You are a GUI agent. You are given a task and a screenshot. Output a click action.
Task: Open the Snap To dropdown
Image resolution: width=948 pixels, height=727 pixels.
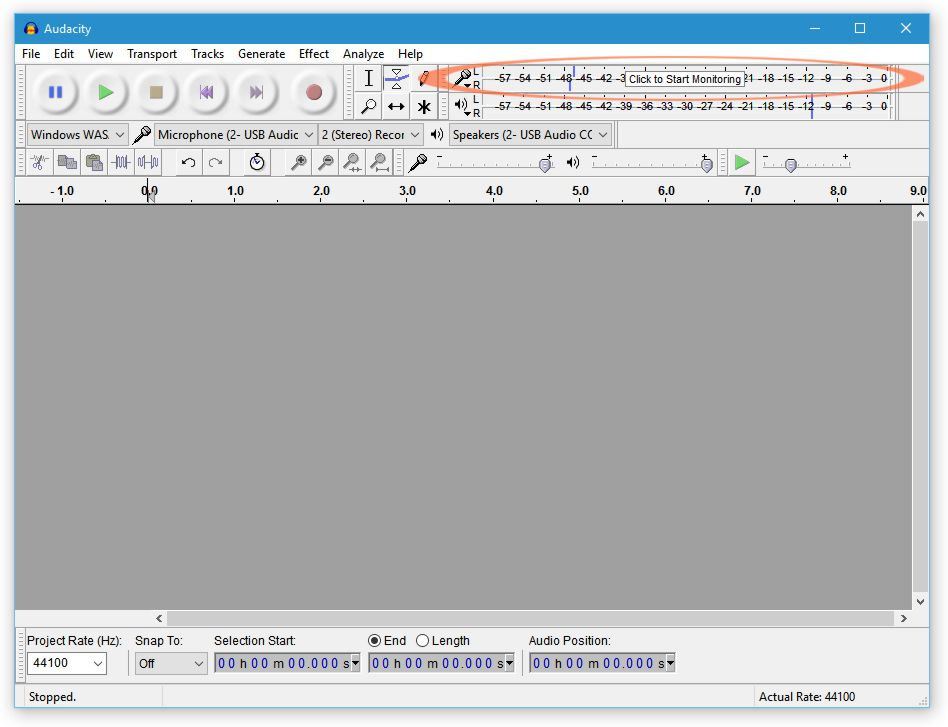click(171, 663)
